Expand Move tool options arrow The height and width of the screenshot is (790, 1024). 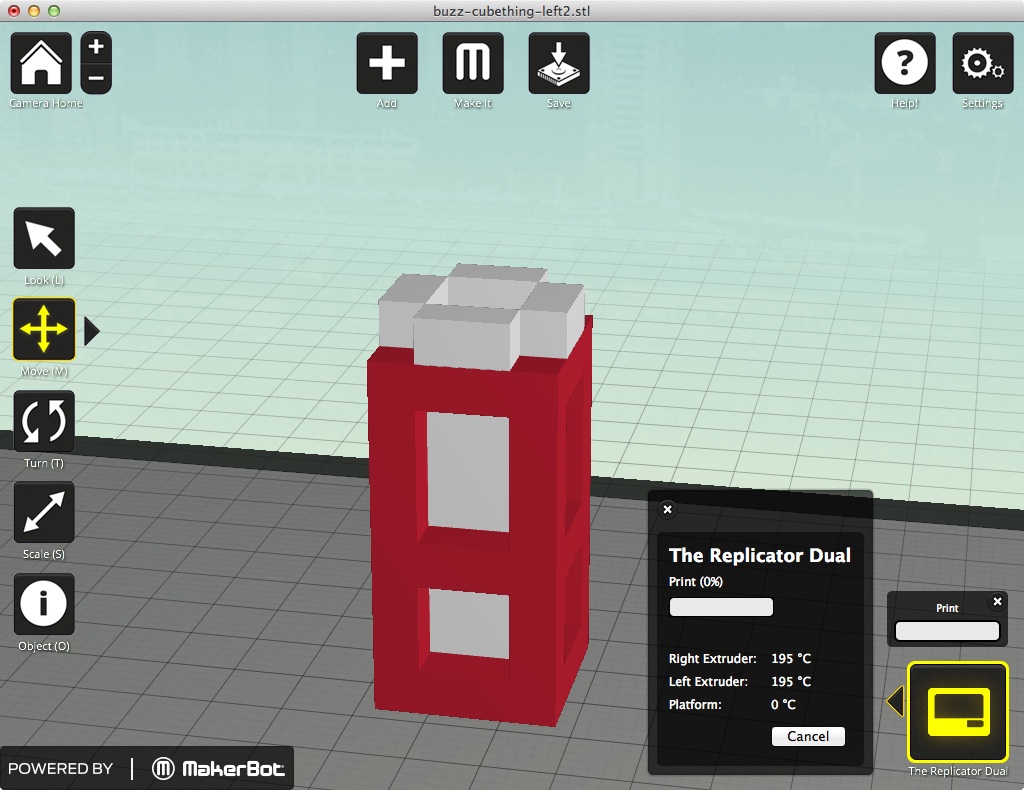pos(92,331)
